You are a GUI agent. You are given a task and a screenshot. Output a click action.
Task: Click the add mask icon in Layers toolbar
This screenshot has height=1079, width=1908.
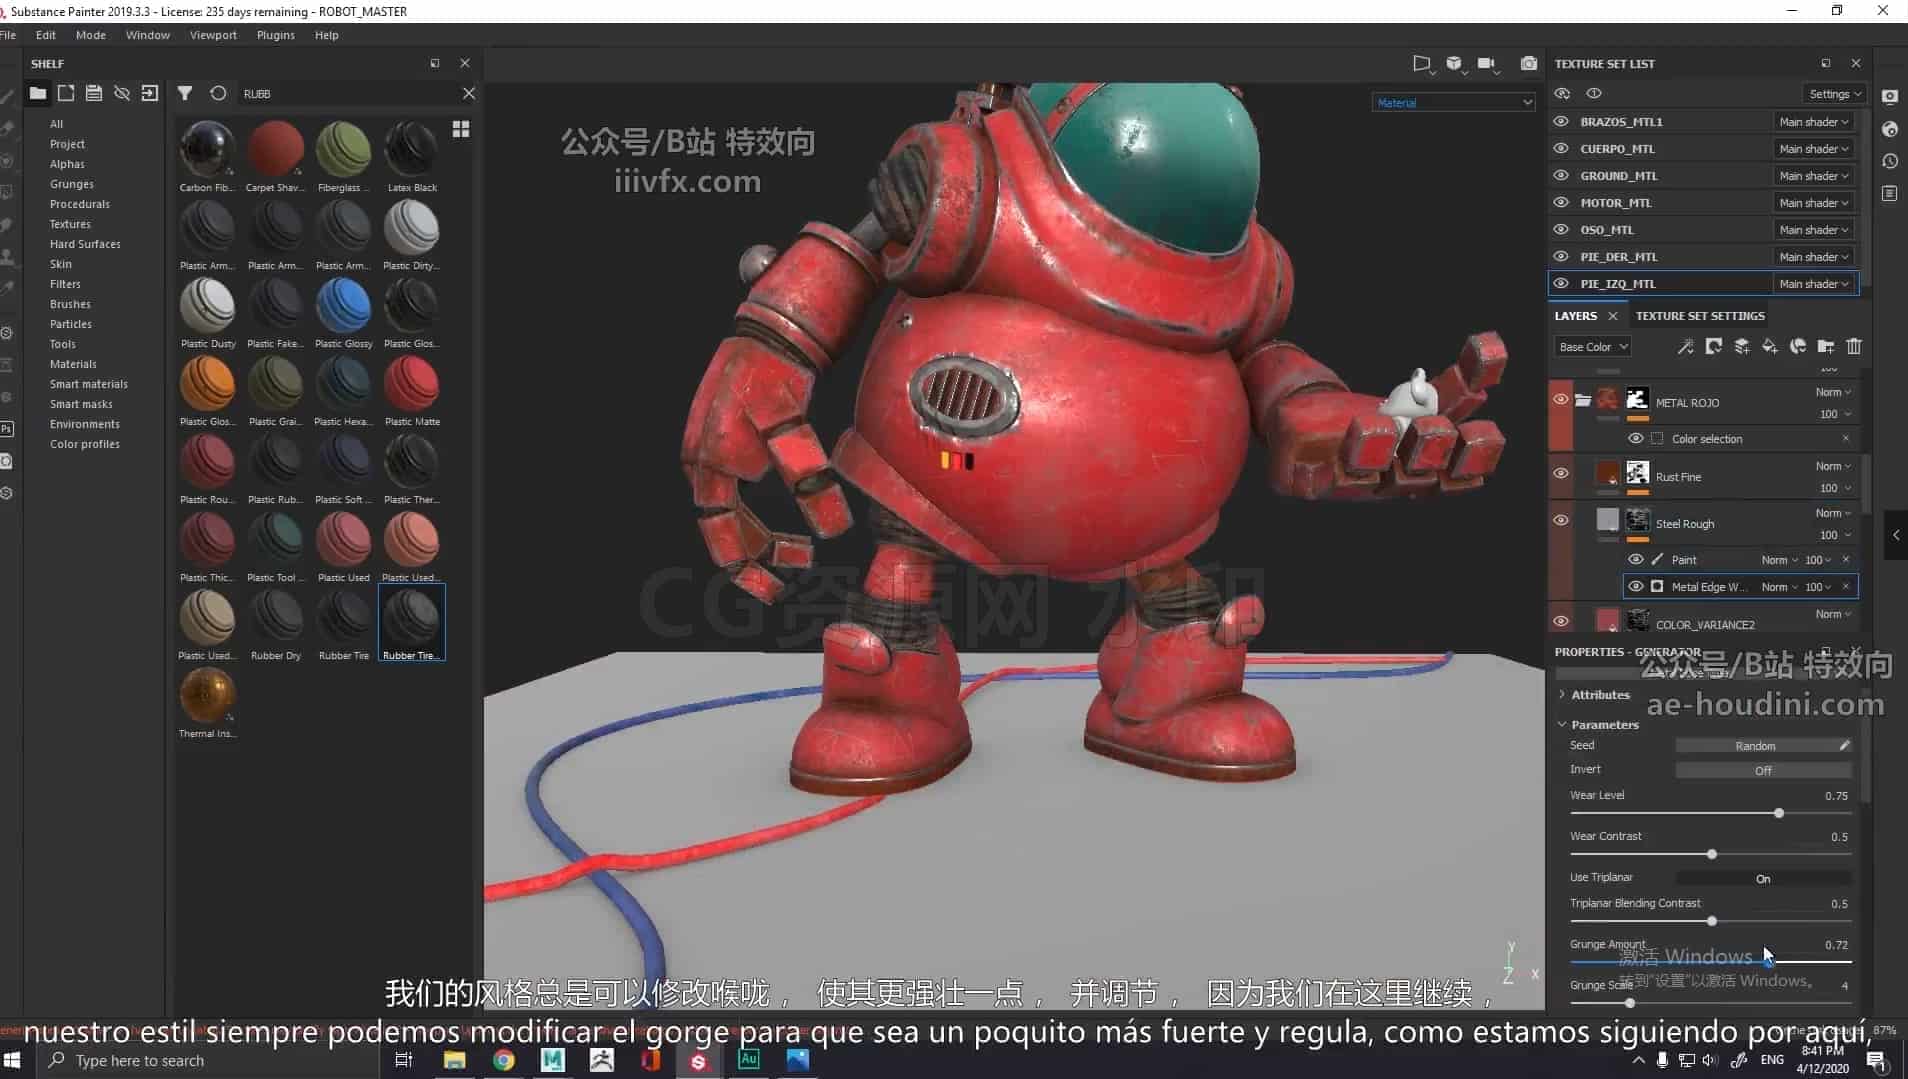[x=1714, y=346]
